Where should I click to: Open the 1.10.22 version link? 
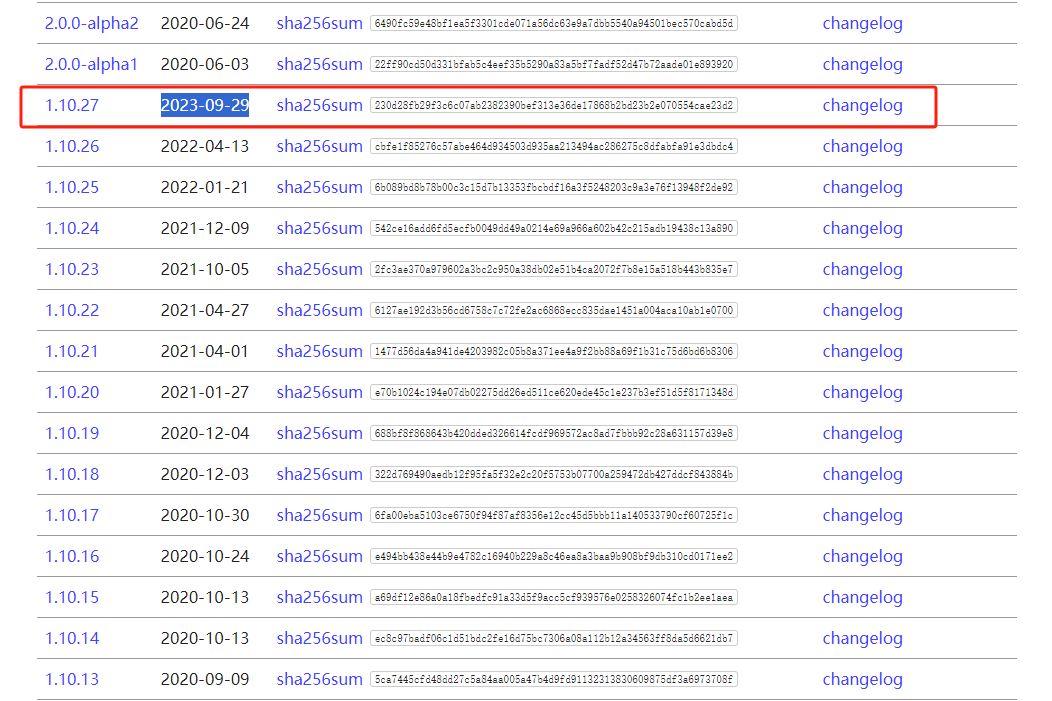click(72, 310)
